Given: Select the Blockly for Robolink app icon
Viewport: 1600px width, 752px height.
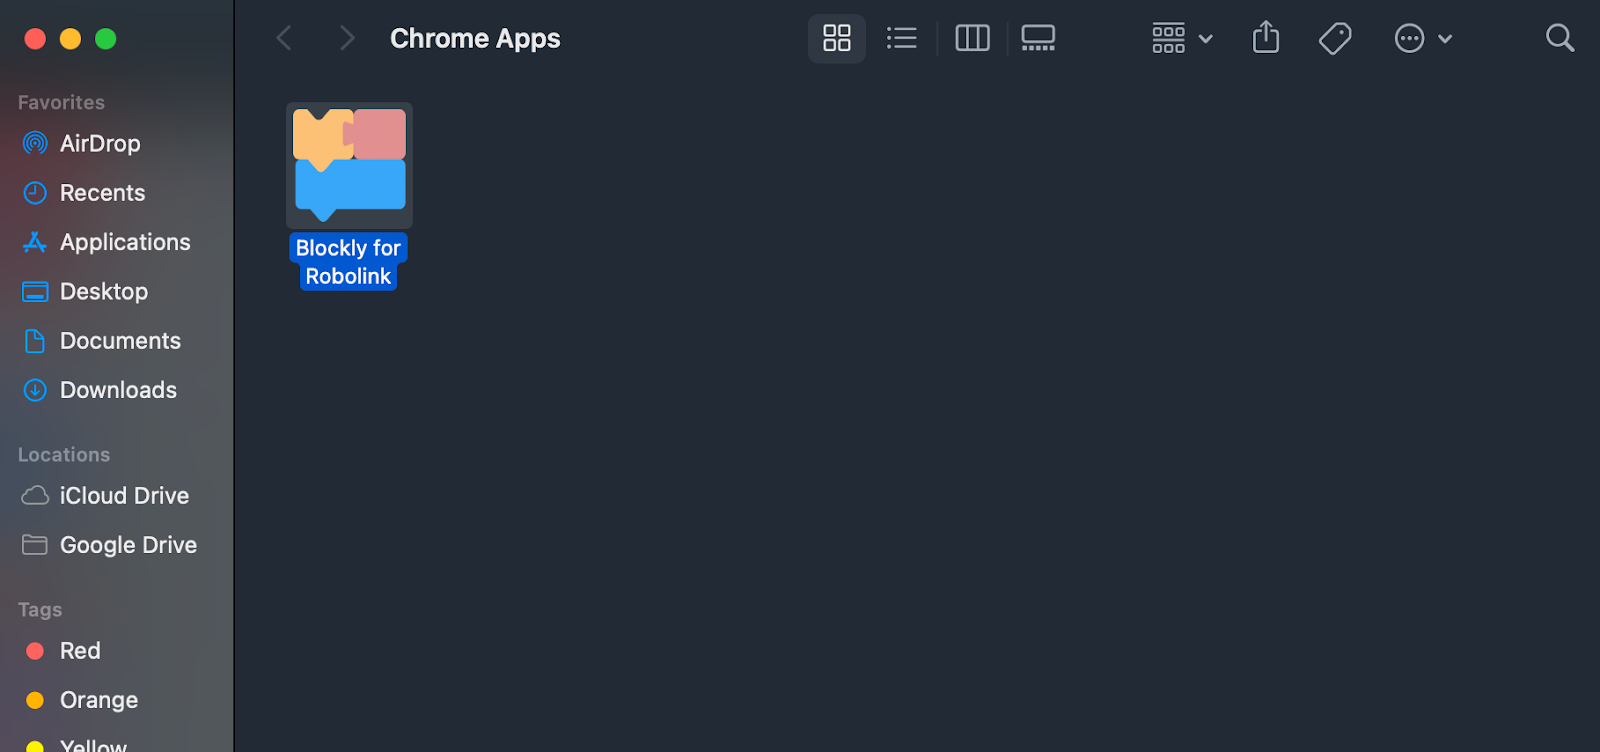Looking at the screenshot, I should click(349, 165).
